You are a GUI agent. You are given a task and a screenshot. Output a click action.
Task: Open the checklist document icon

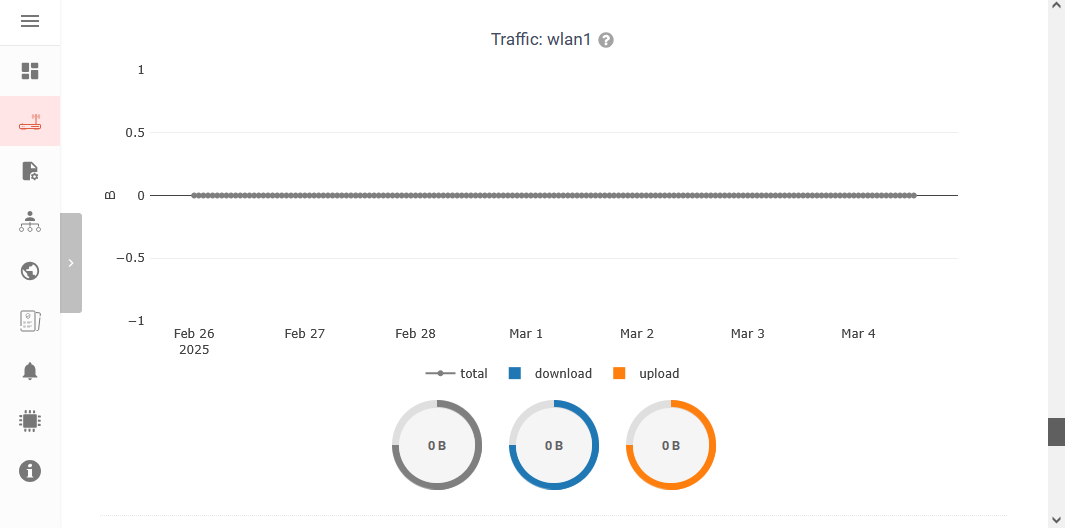[30, 321]
